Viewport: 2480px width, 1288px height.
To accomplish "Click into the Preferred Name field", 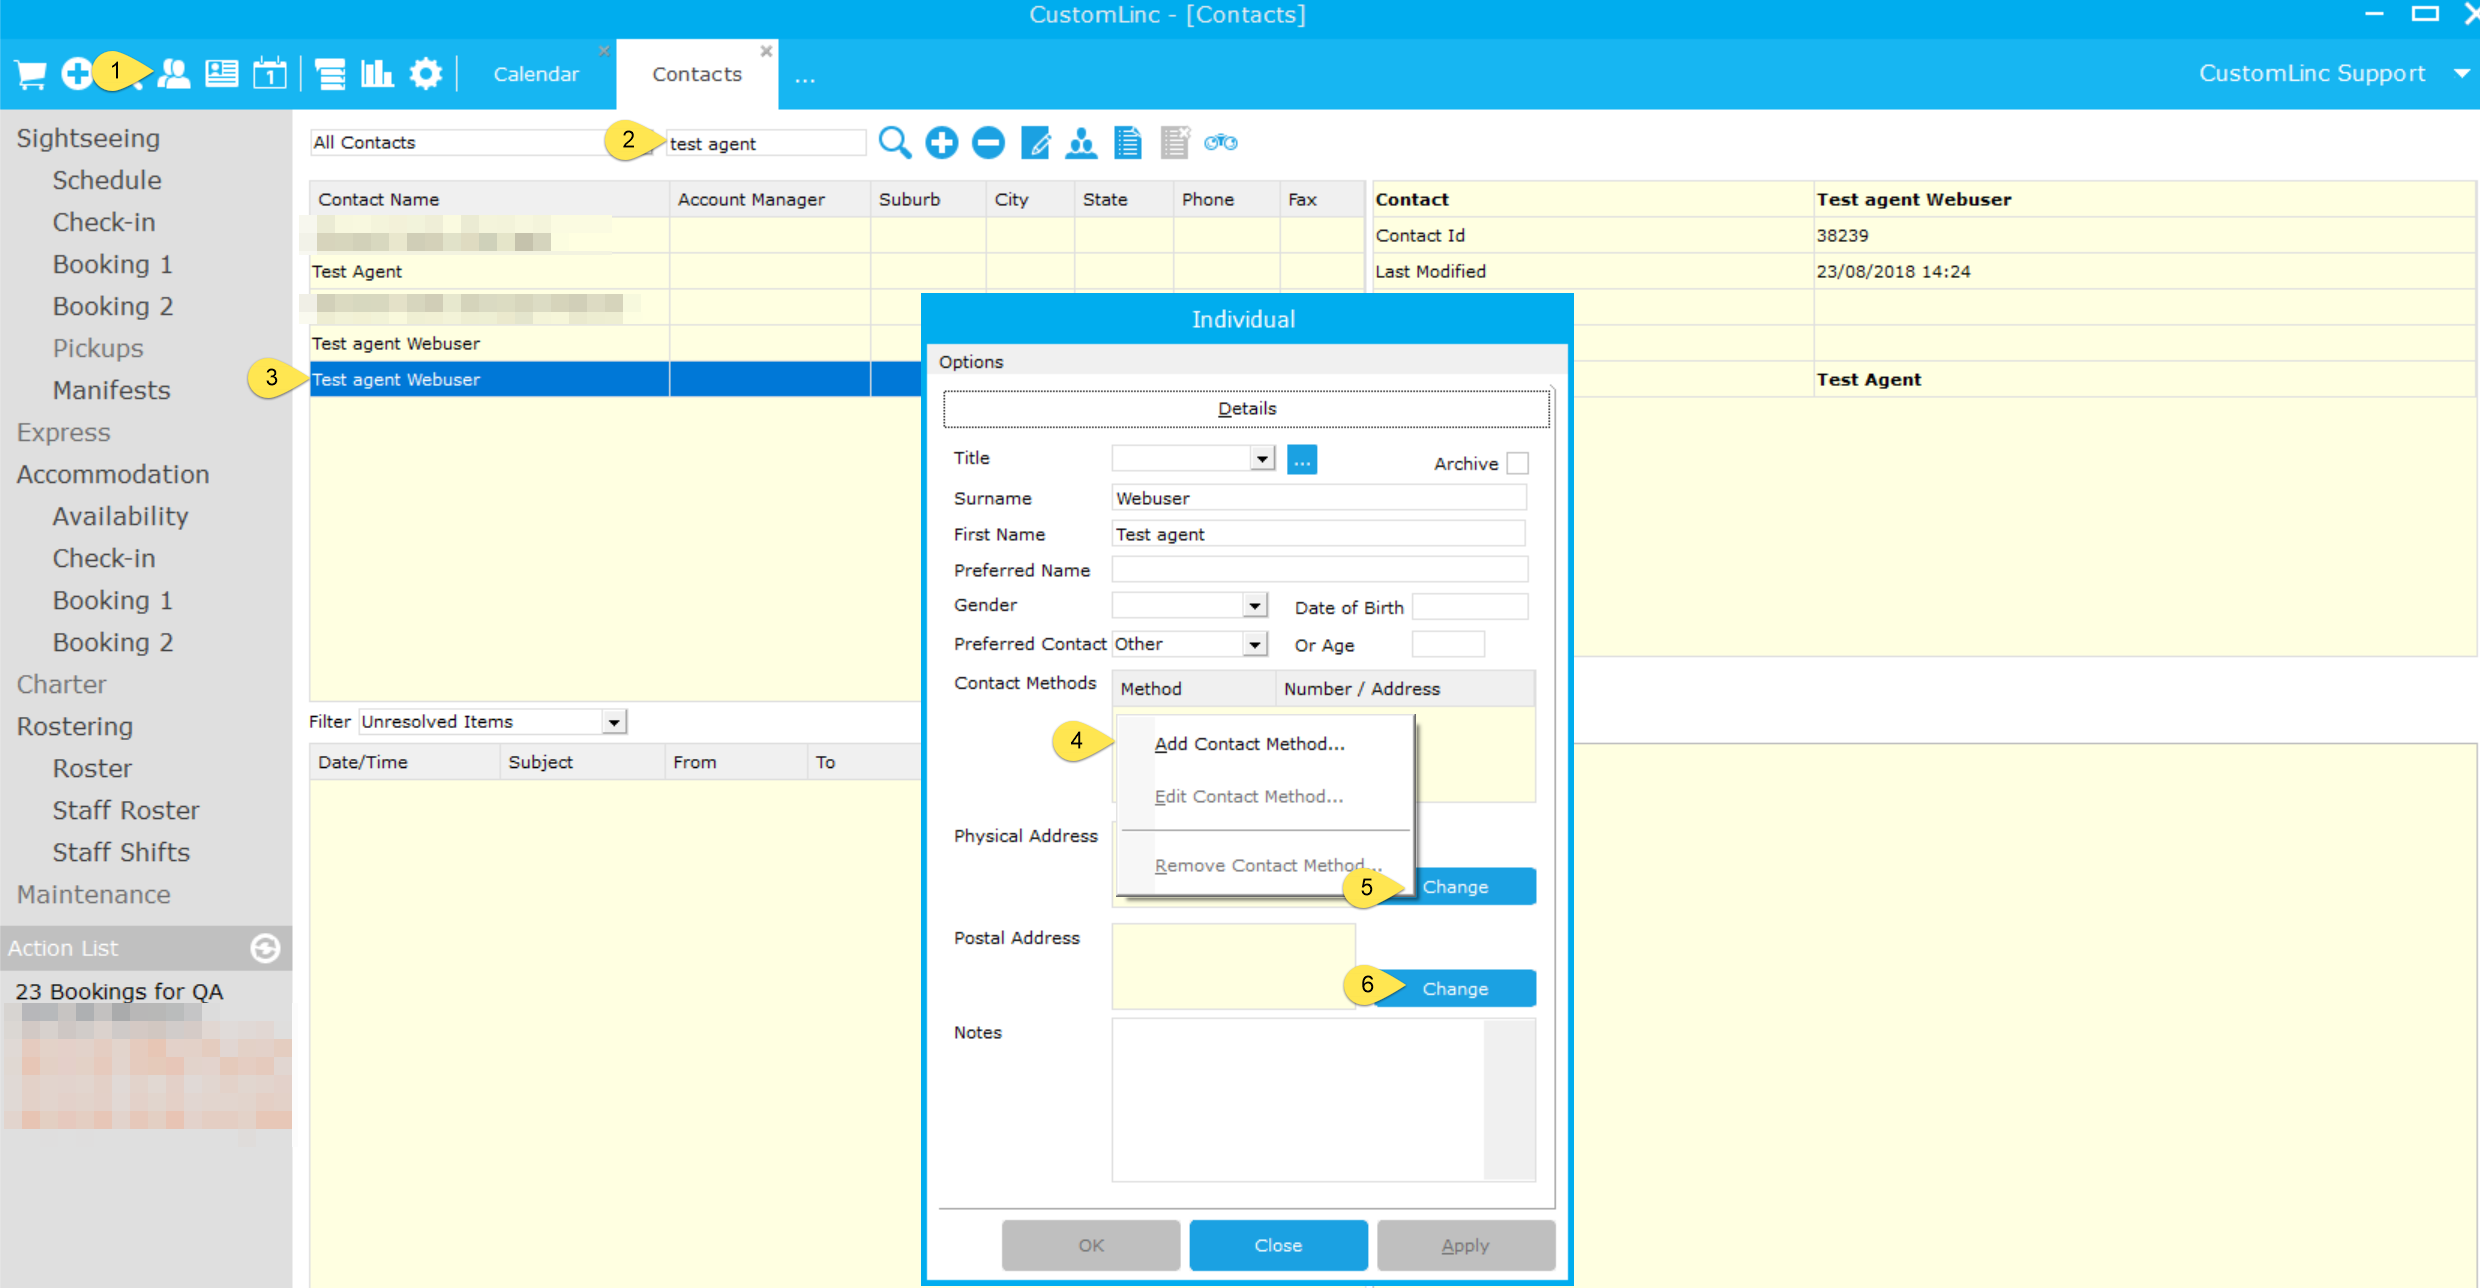I will (x=1319, y=570).
